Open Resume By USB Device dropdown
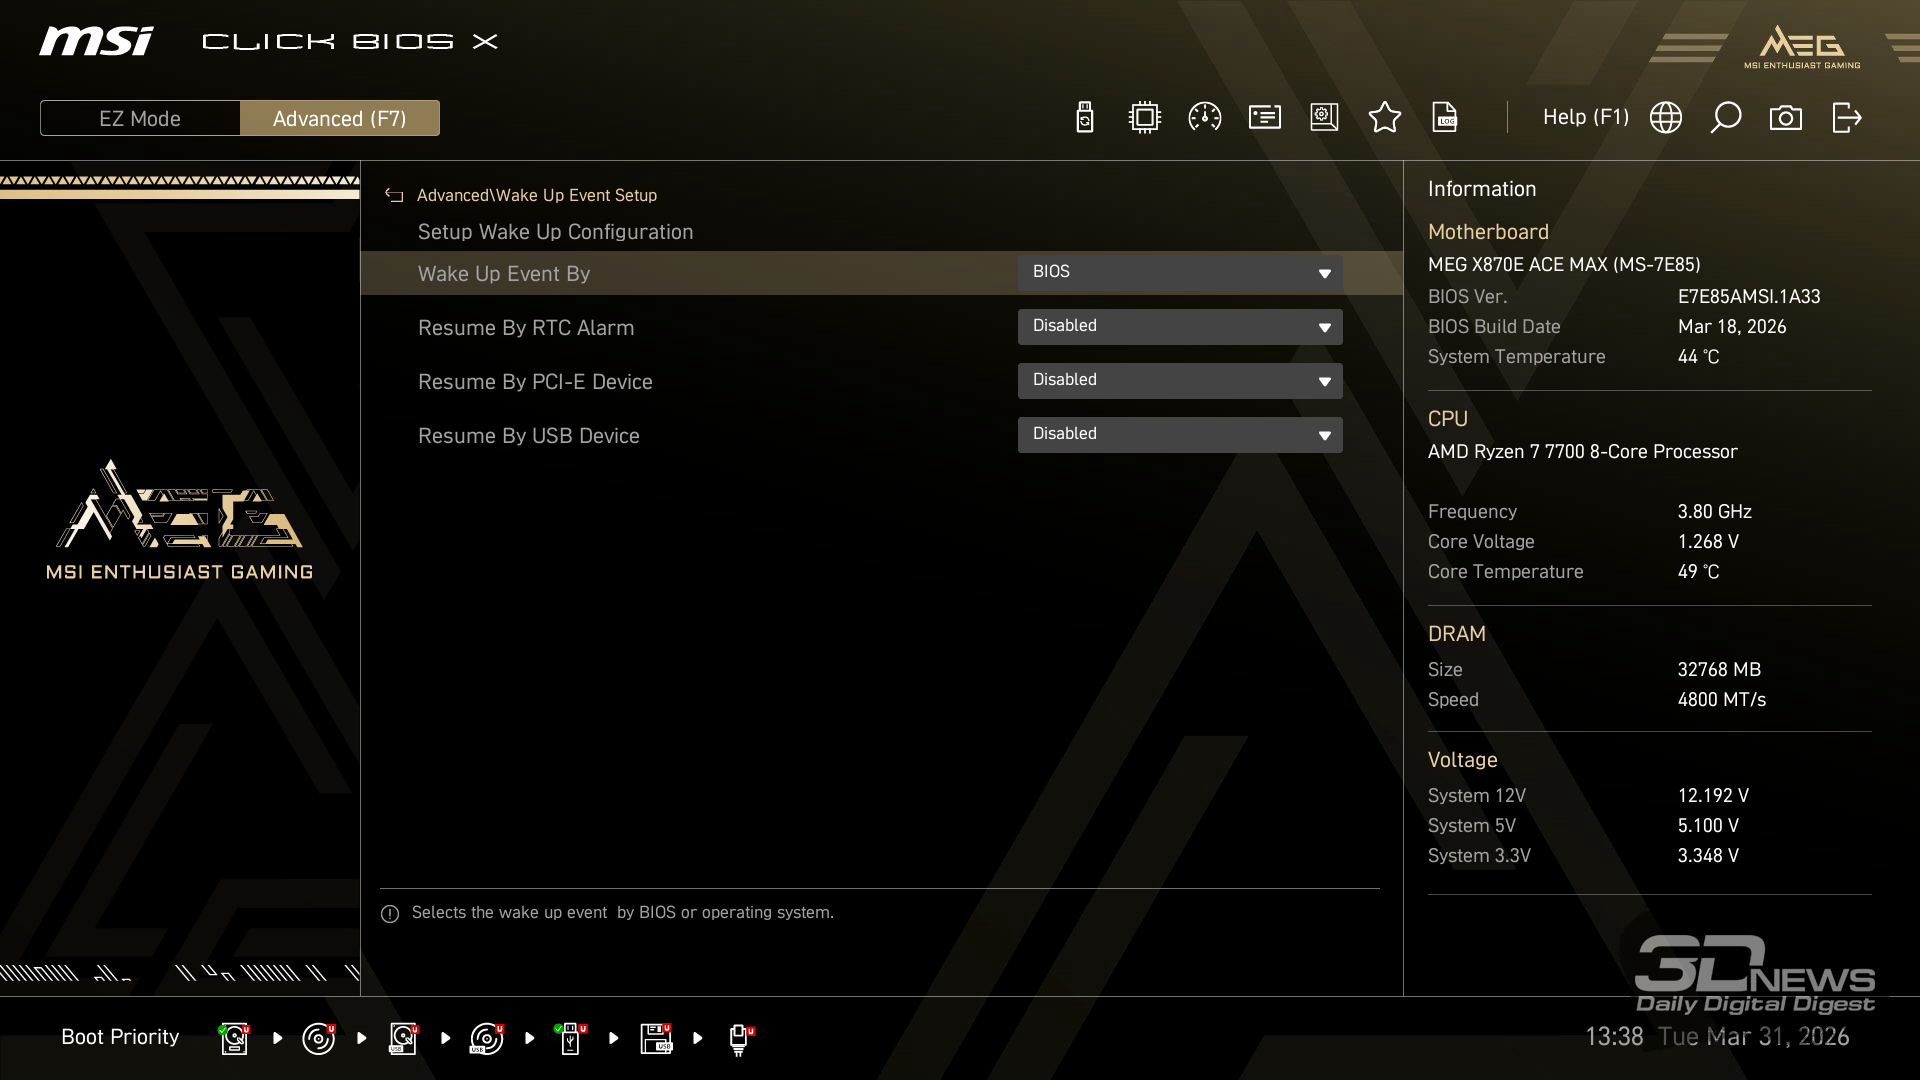Viewport: 1920px width, 1080px height. 1179,434
